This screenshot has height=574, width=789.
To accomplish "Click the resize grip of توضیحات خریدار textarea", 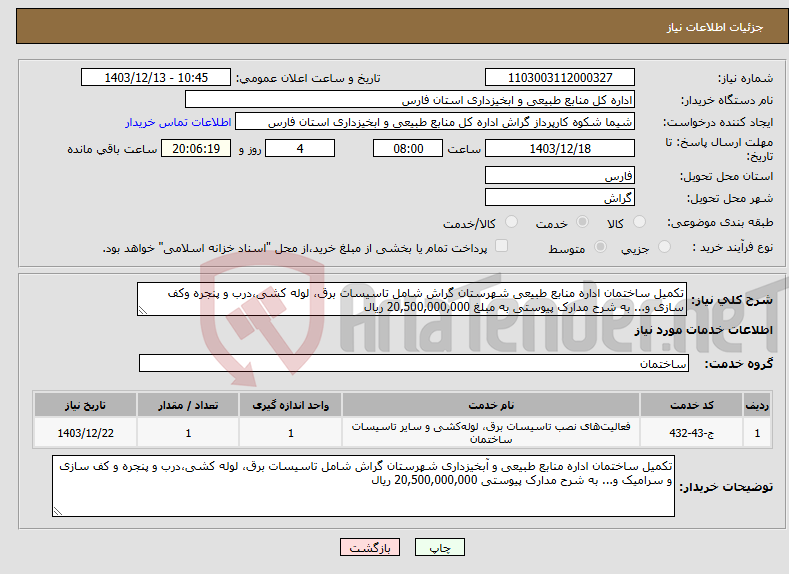I will (x=58, y=511).
